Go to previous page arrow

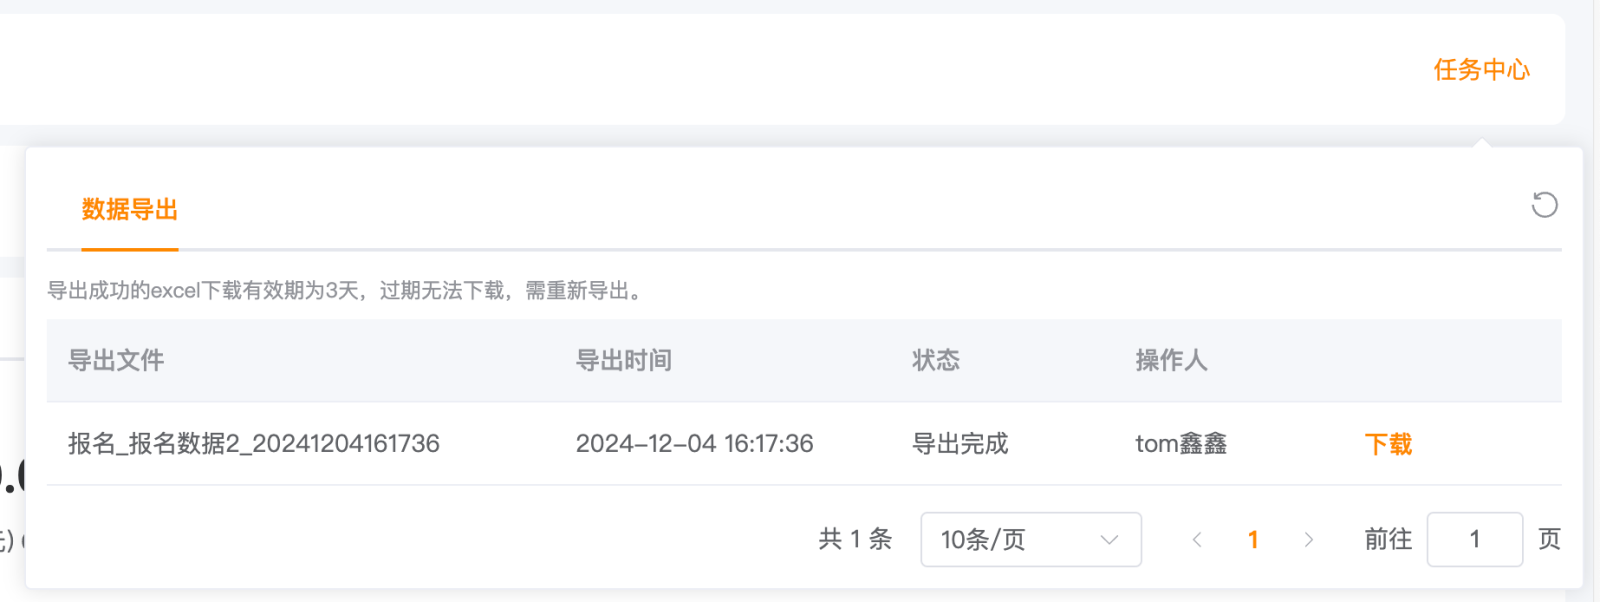pyautogui.click(x=1197, y=540)
